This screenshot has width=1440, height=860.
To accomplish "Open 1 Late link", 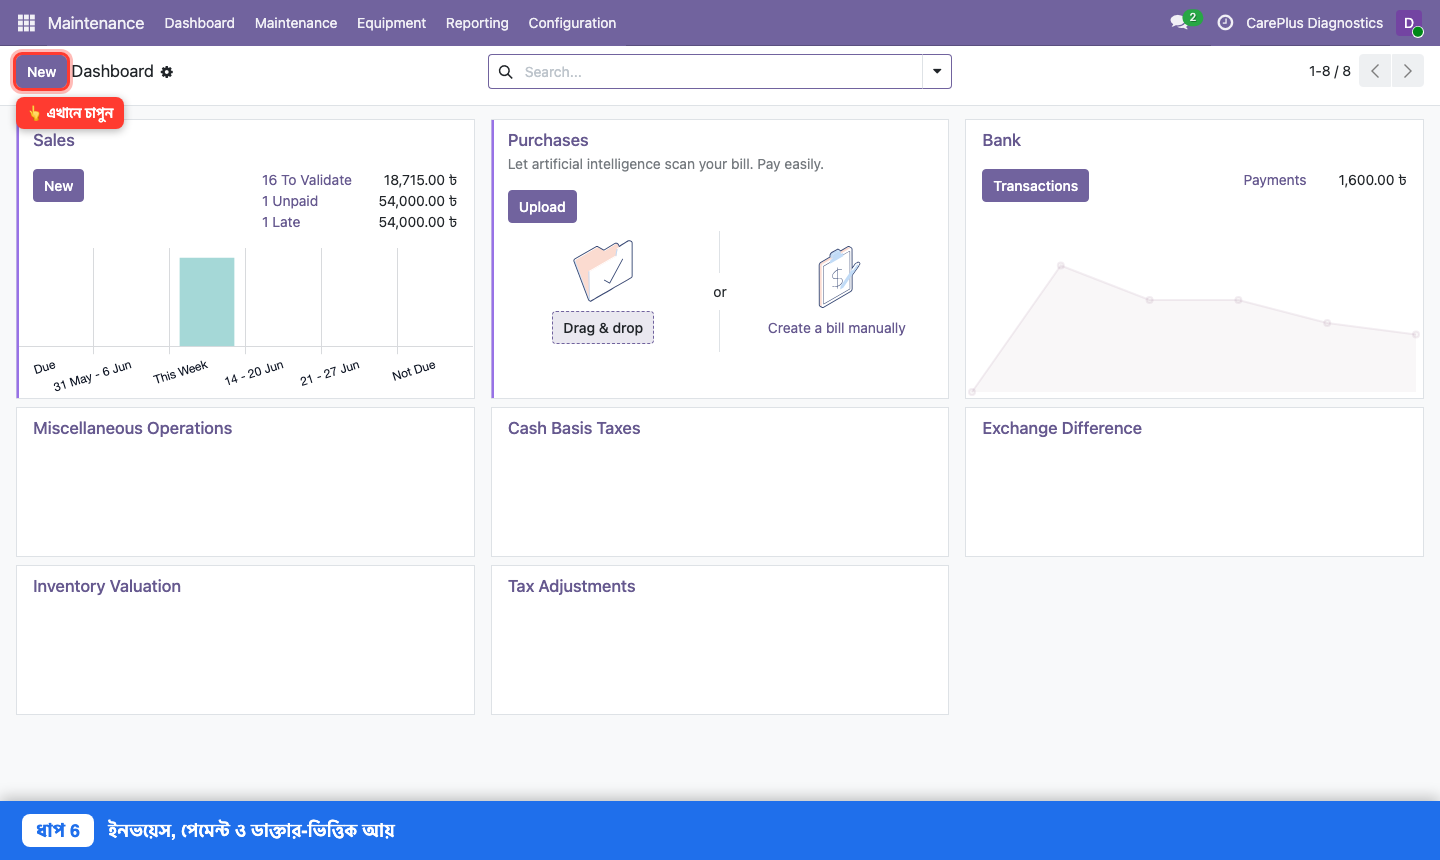I will (281, 222).
